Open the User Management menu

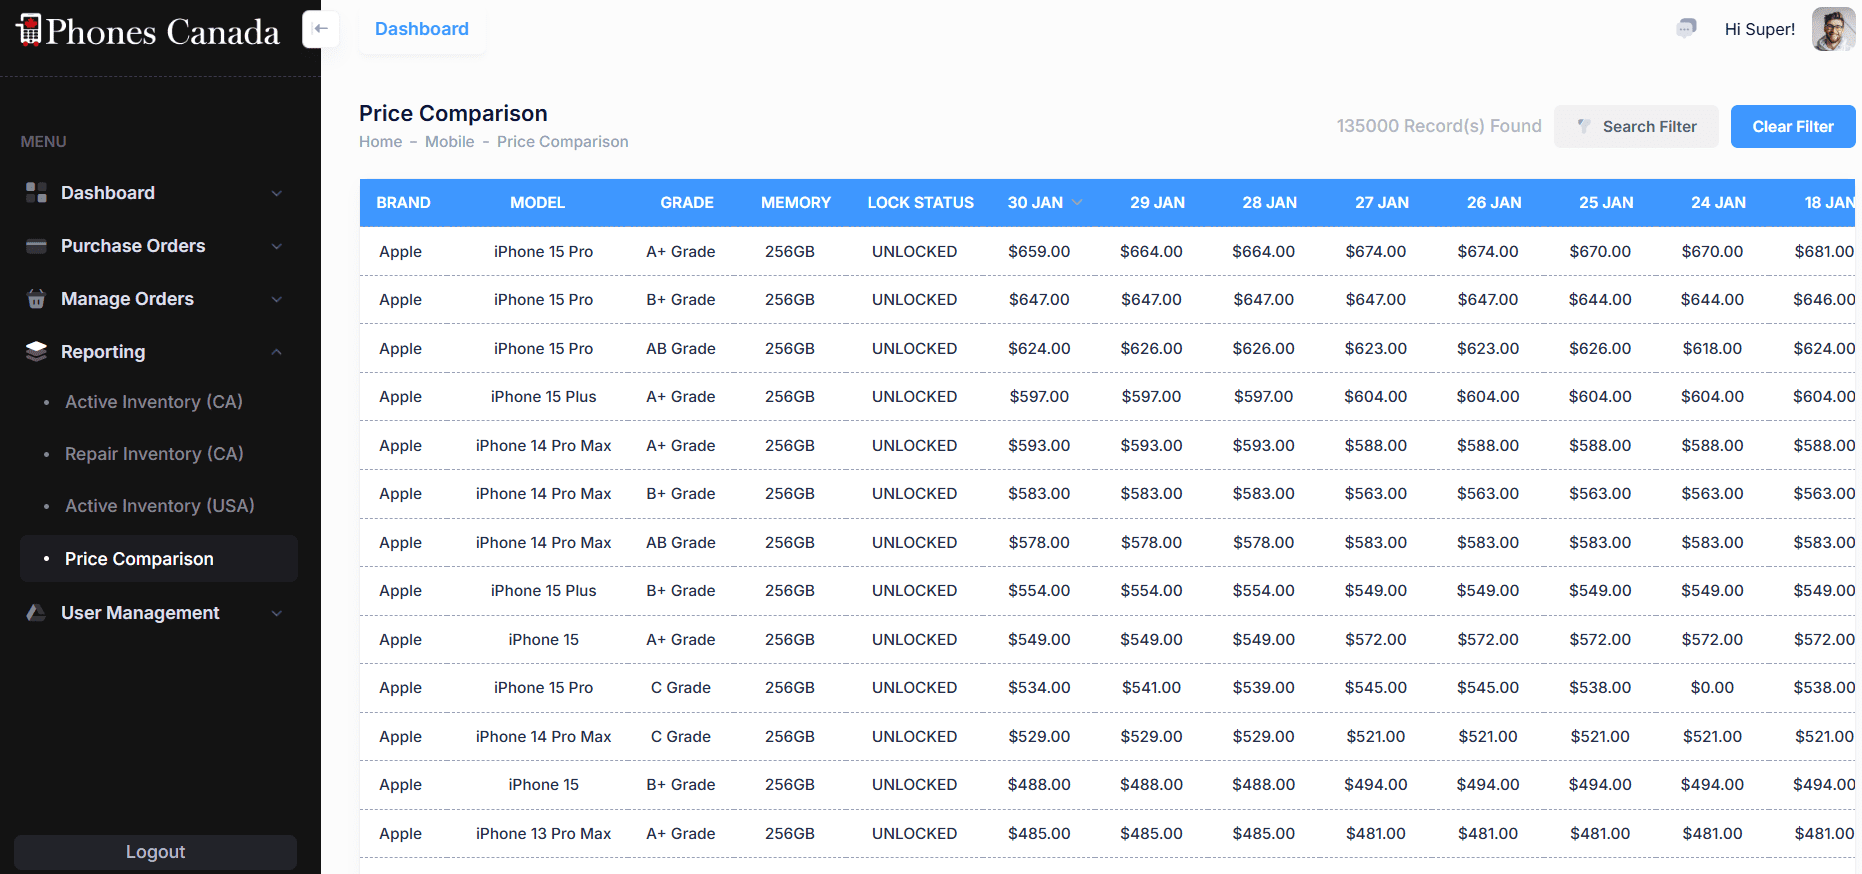[x=140, y=613]
